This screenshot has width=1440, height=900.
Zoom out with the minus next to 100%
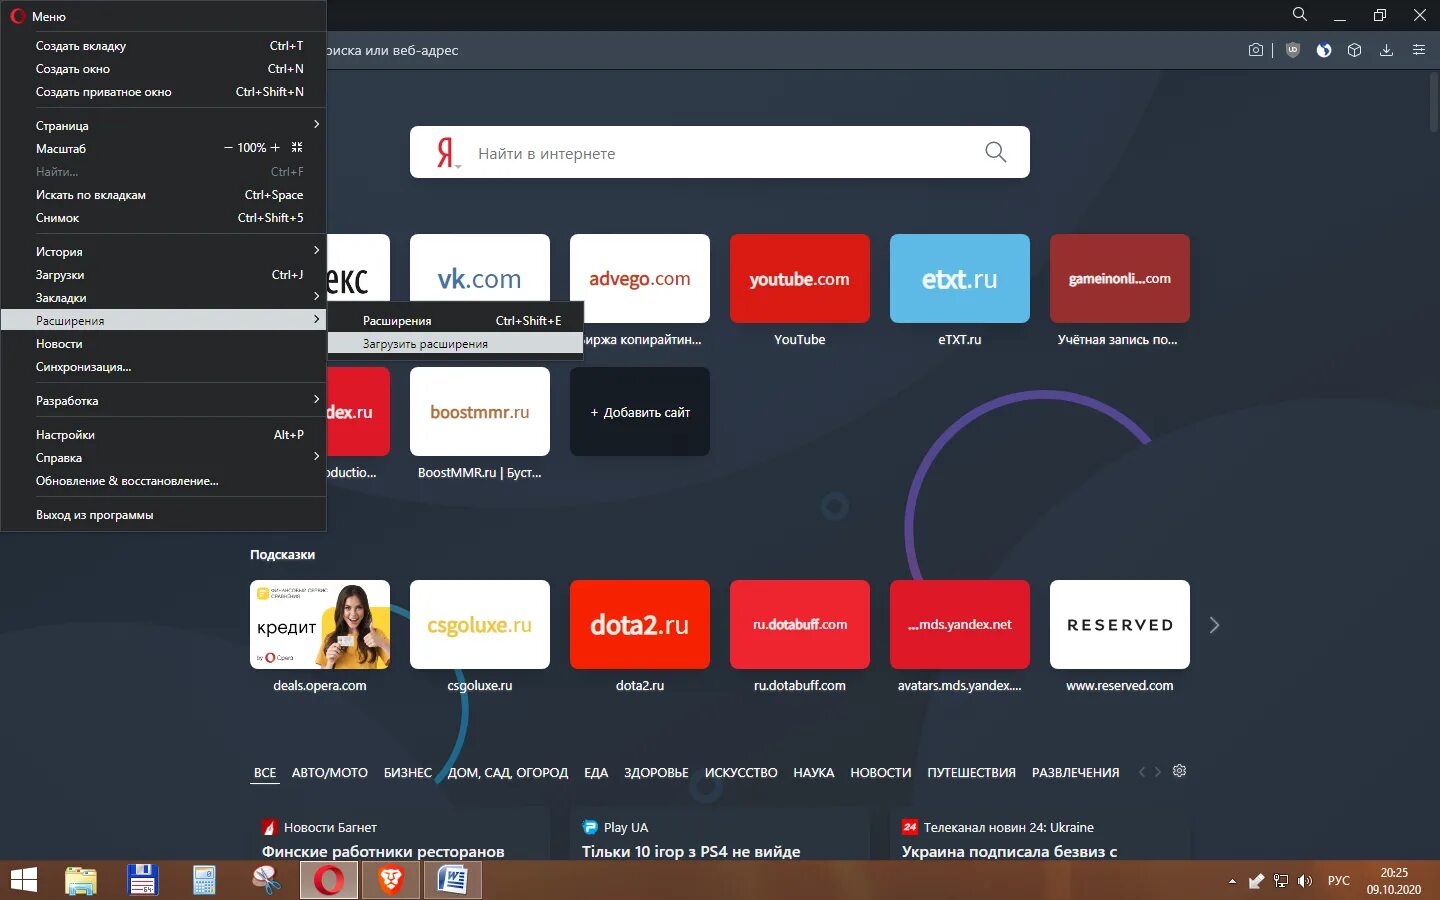(228, 148)
